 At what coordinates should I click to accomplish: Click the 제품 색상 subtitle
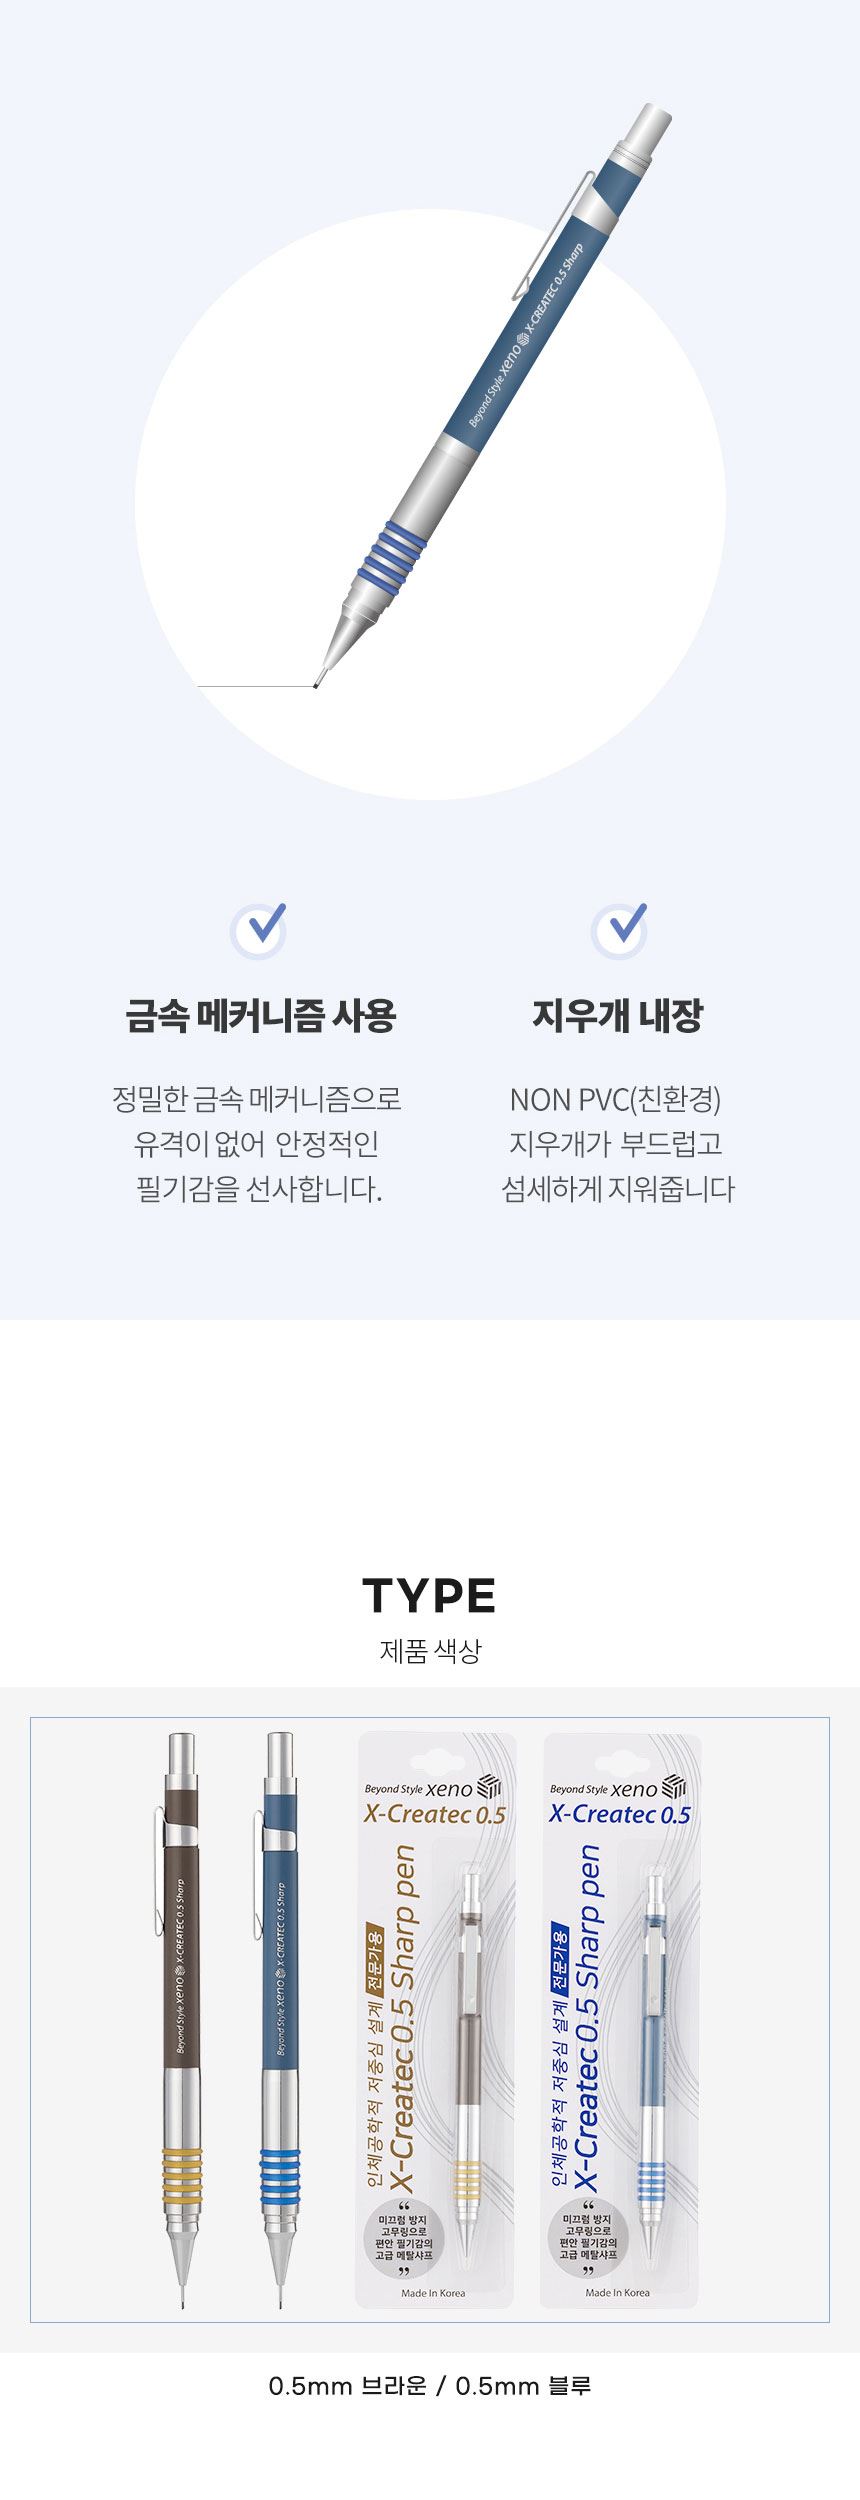pyautogui.click(x=430, y=1650)
